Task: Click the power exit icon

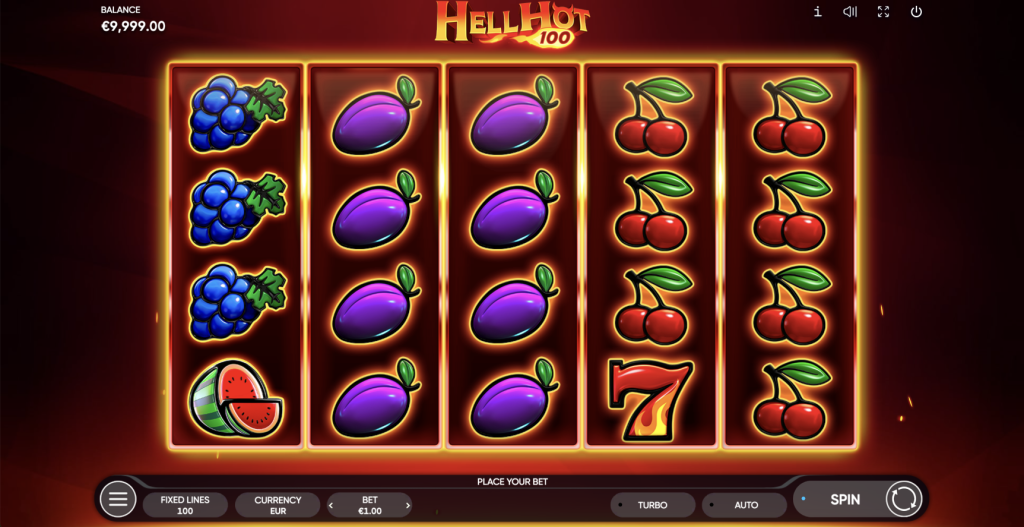Action: pyautogui.click(x=916, y=12)
